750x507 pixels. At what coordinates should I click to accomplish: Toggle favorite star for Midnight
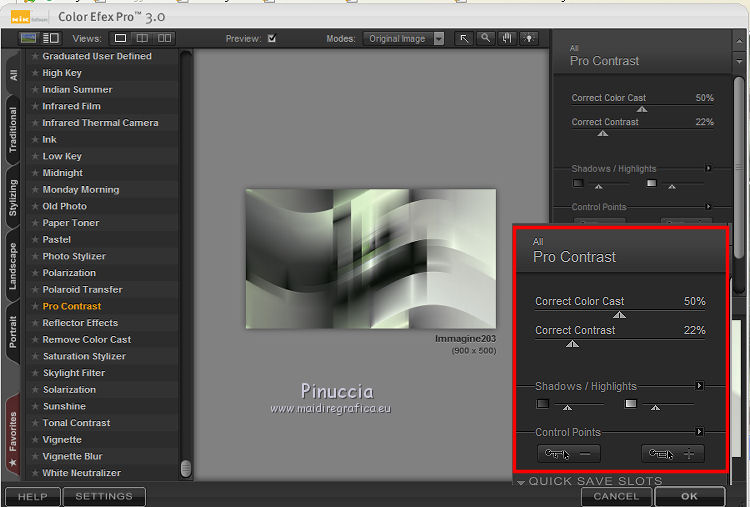click(x=35, y=173)
